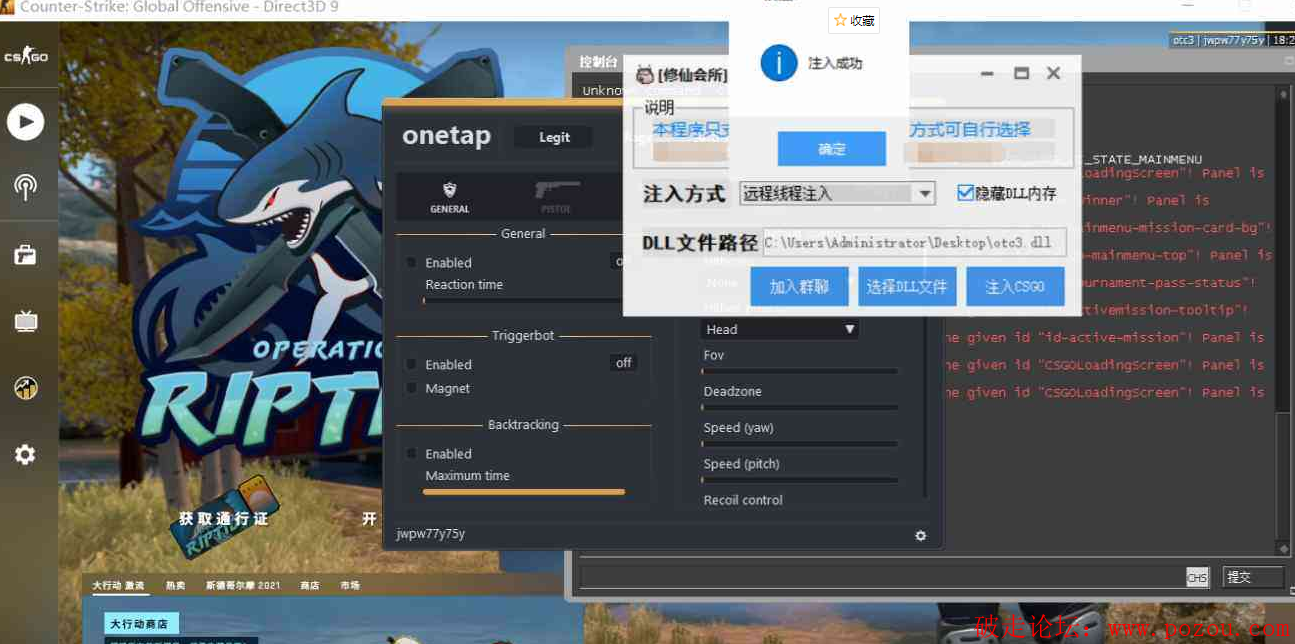This screenshot has height=644, width=1295.
Task: Toggle Triggerbot Enabled checkbox
Action: 411,365
